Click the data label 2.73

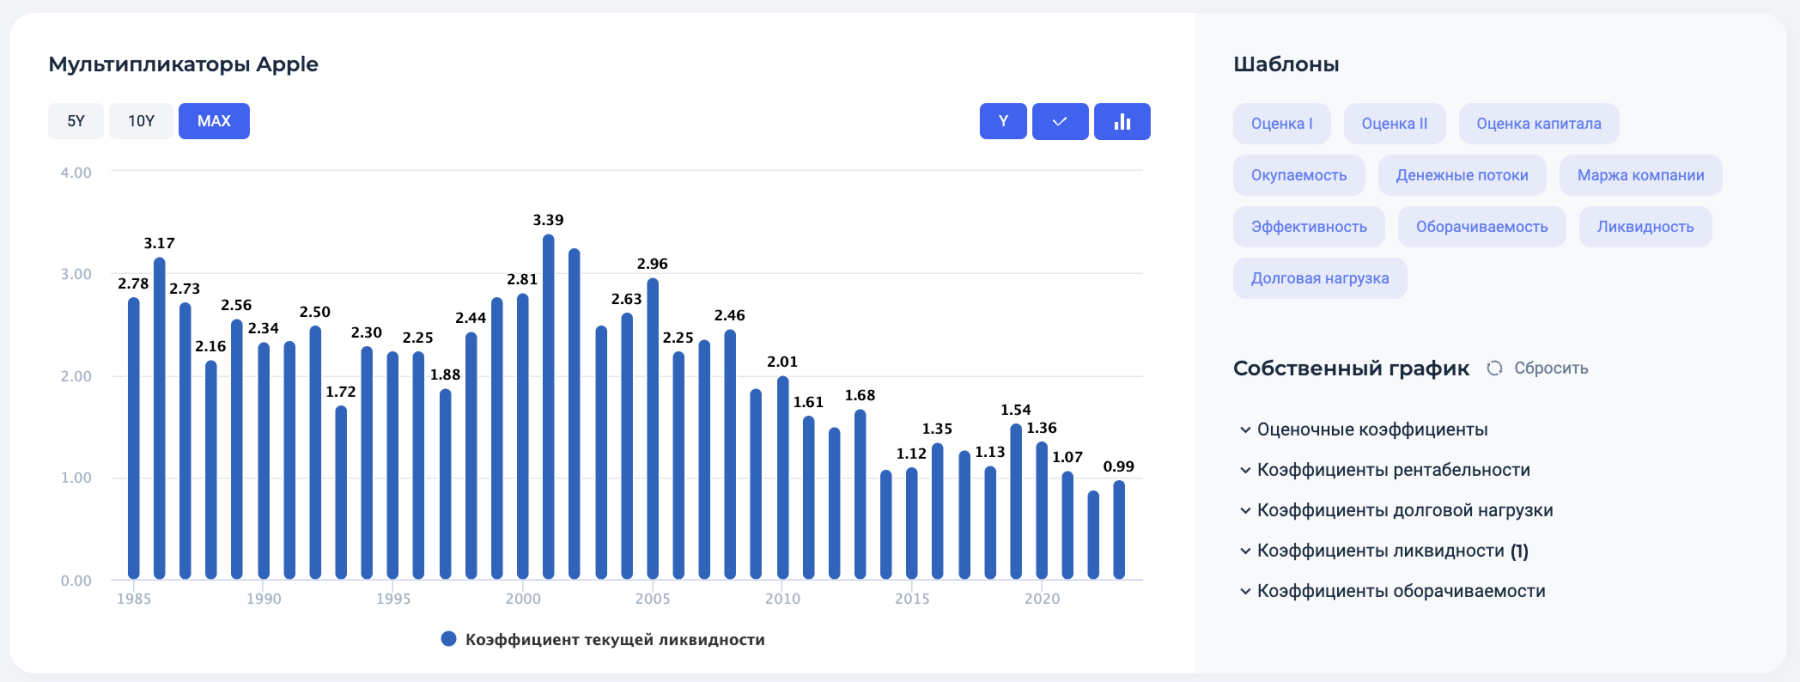tap(185, 288)
